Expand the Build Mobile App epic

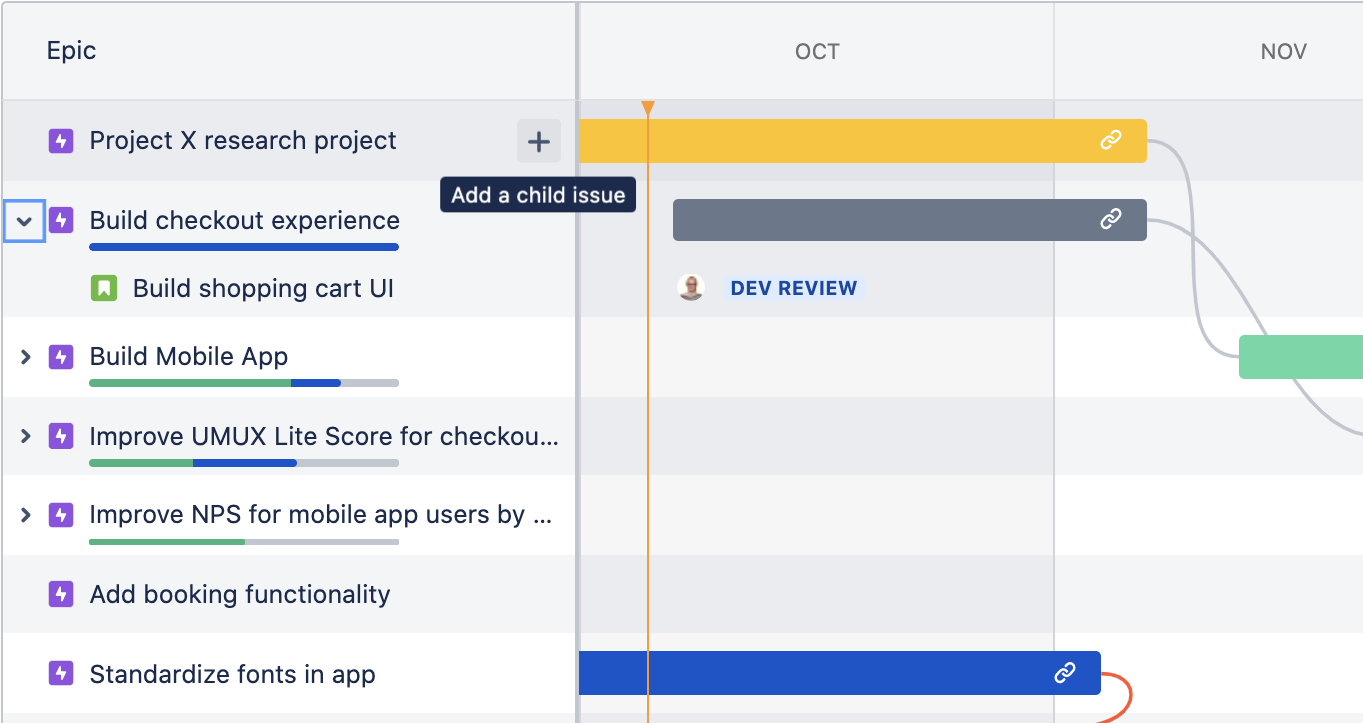[24, 357]
